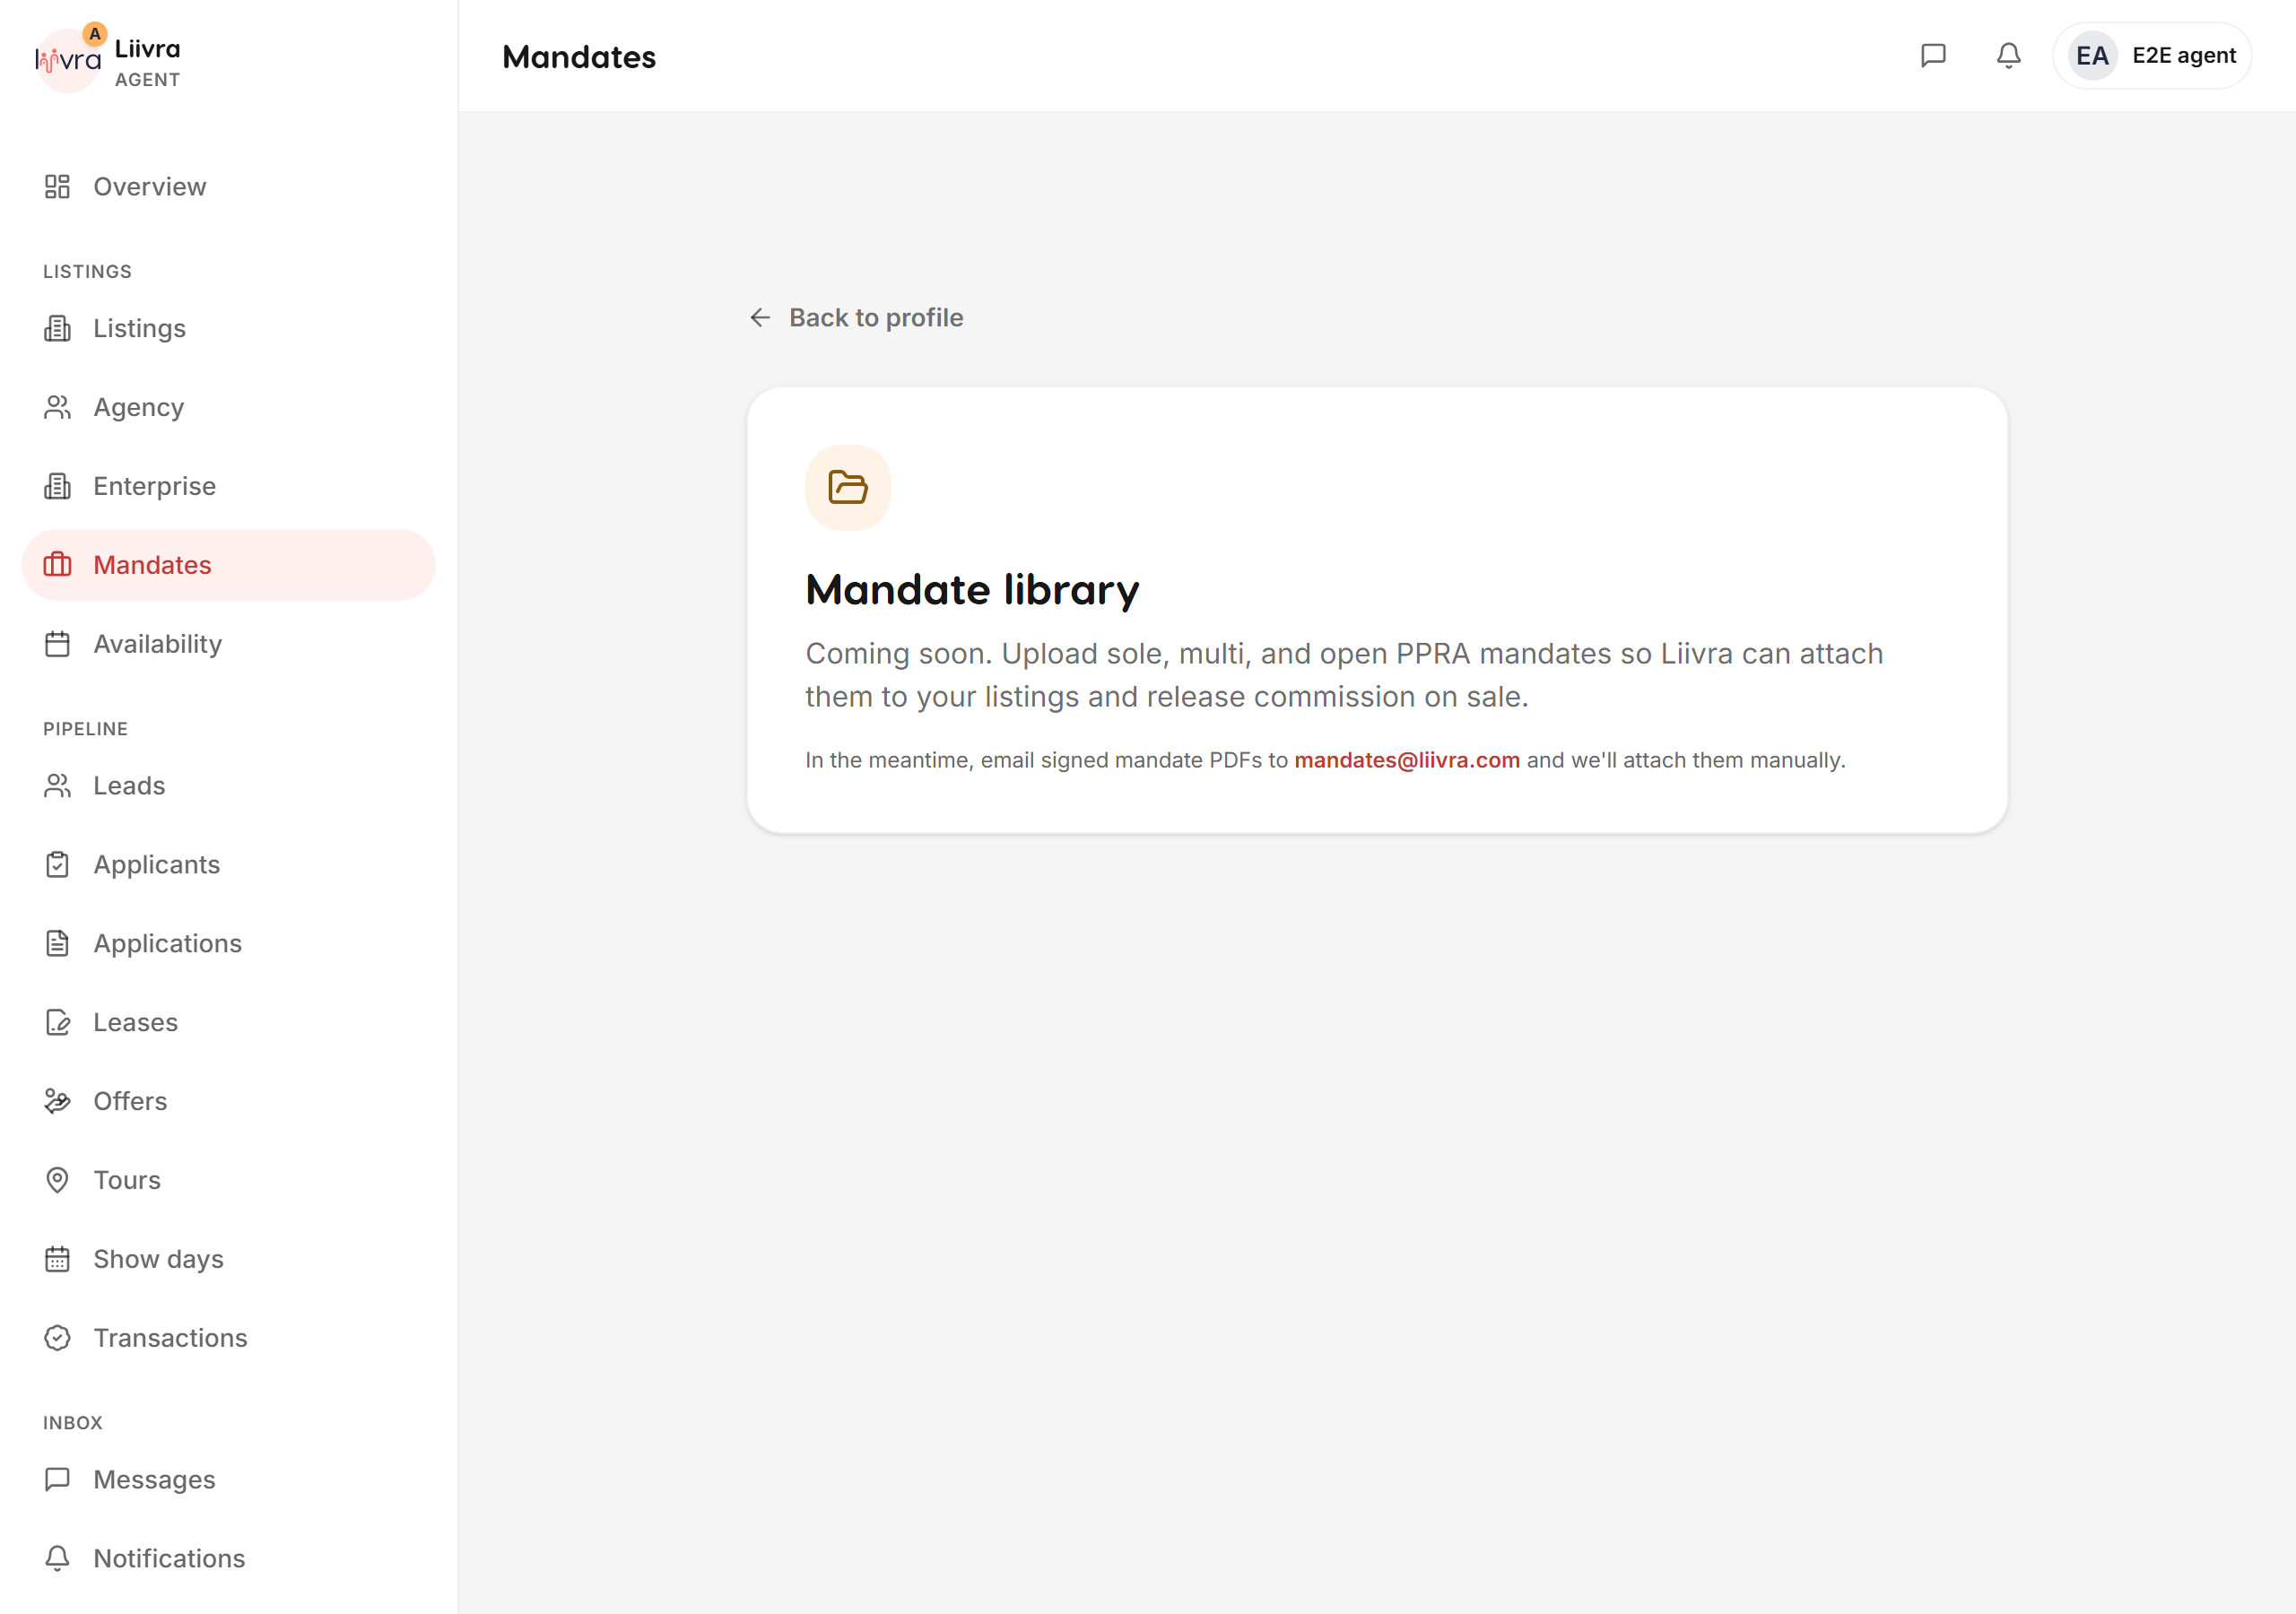Open the Enterprise menu item
The height and width of the screenshot is (1614, 2296).
click(229, 486)
